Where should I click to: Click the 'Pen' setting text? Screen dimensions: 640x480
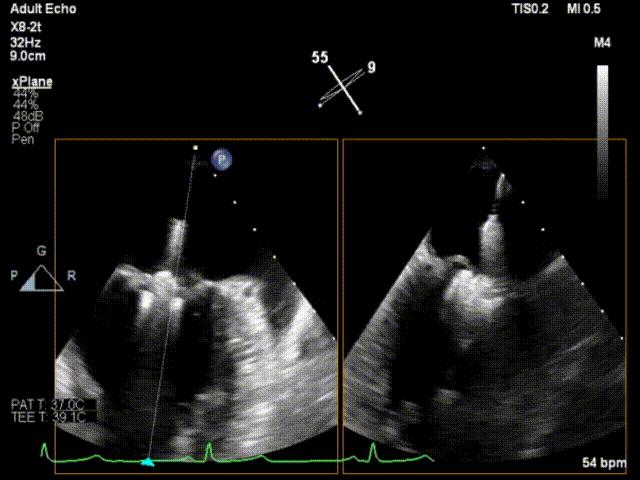point(23,139)
